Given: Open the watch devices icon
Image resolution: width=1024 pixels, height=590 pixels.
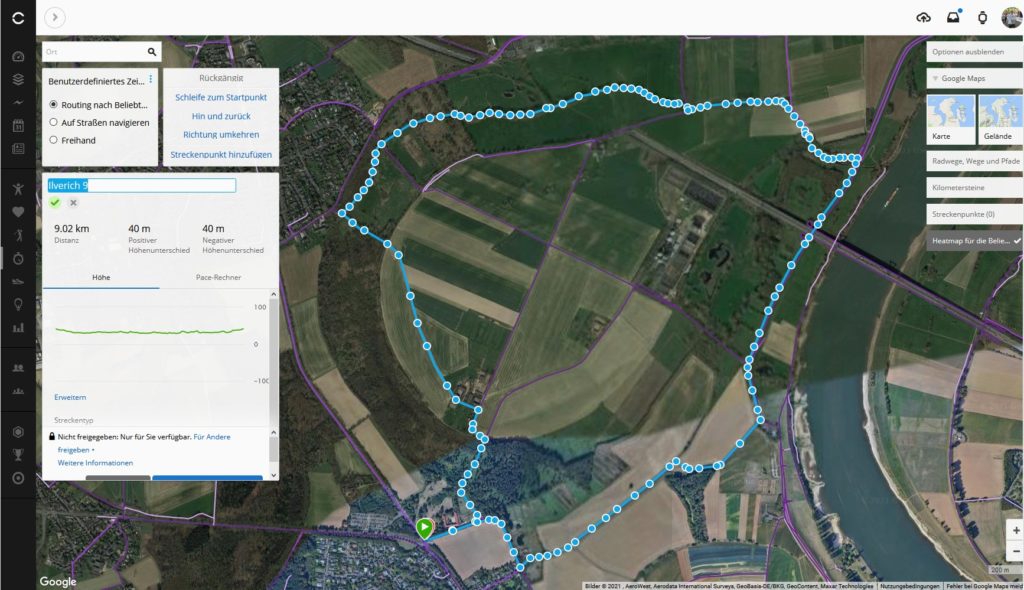Looking at the screenshot, I should 982,18.
